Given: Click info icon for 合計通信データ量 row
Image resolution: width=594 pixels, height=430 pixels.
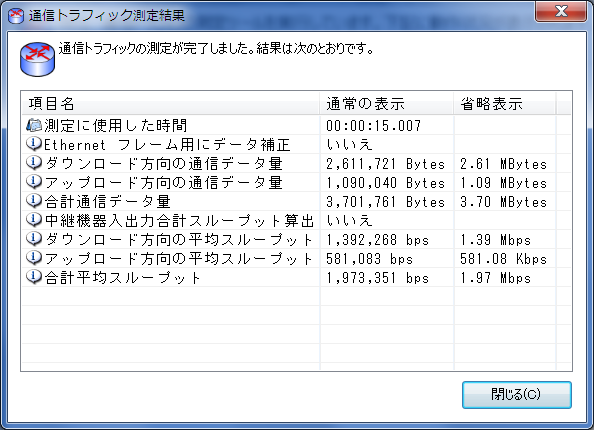Looking at the screenshot, I should (34, 200).
